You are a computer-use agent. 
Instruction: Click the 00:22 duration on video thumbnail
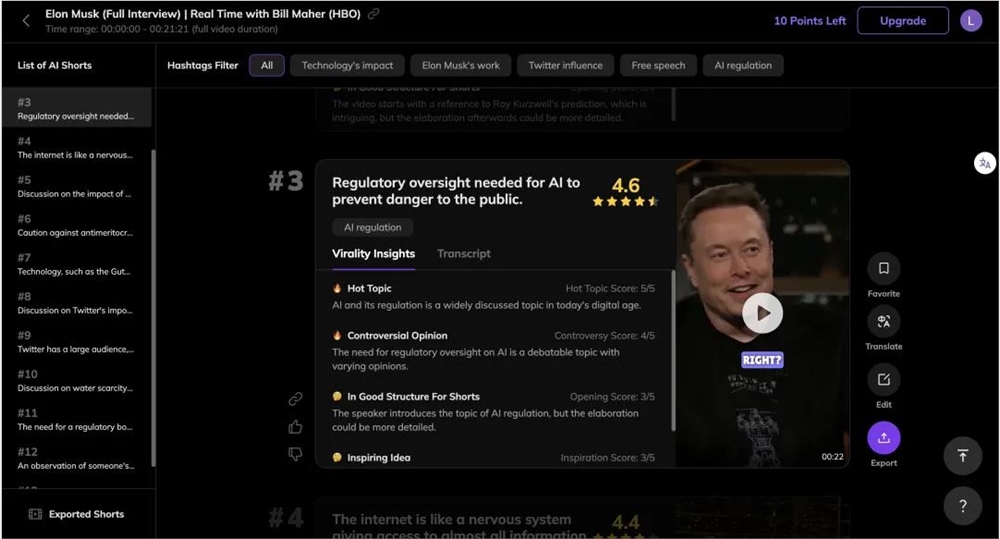point(832,457)
